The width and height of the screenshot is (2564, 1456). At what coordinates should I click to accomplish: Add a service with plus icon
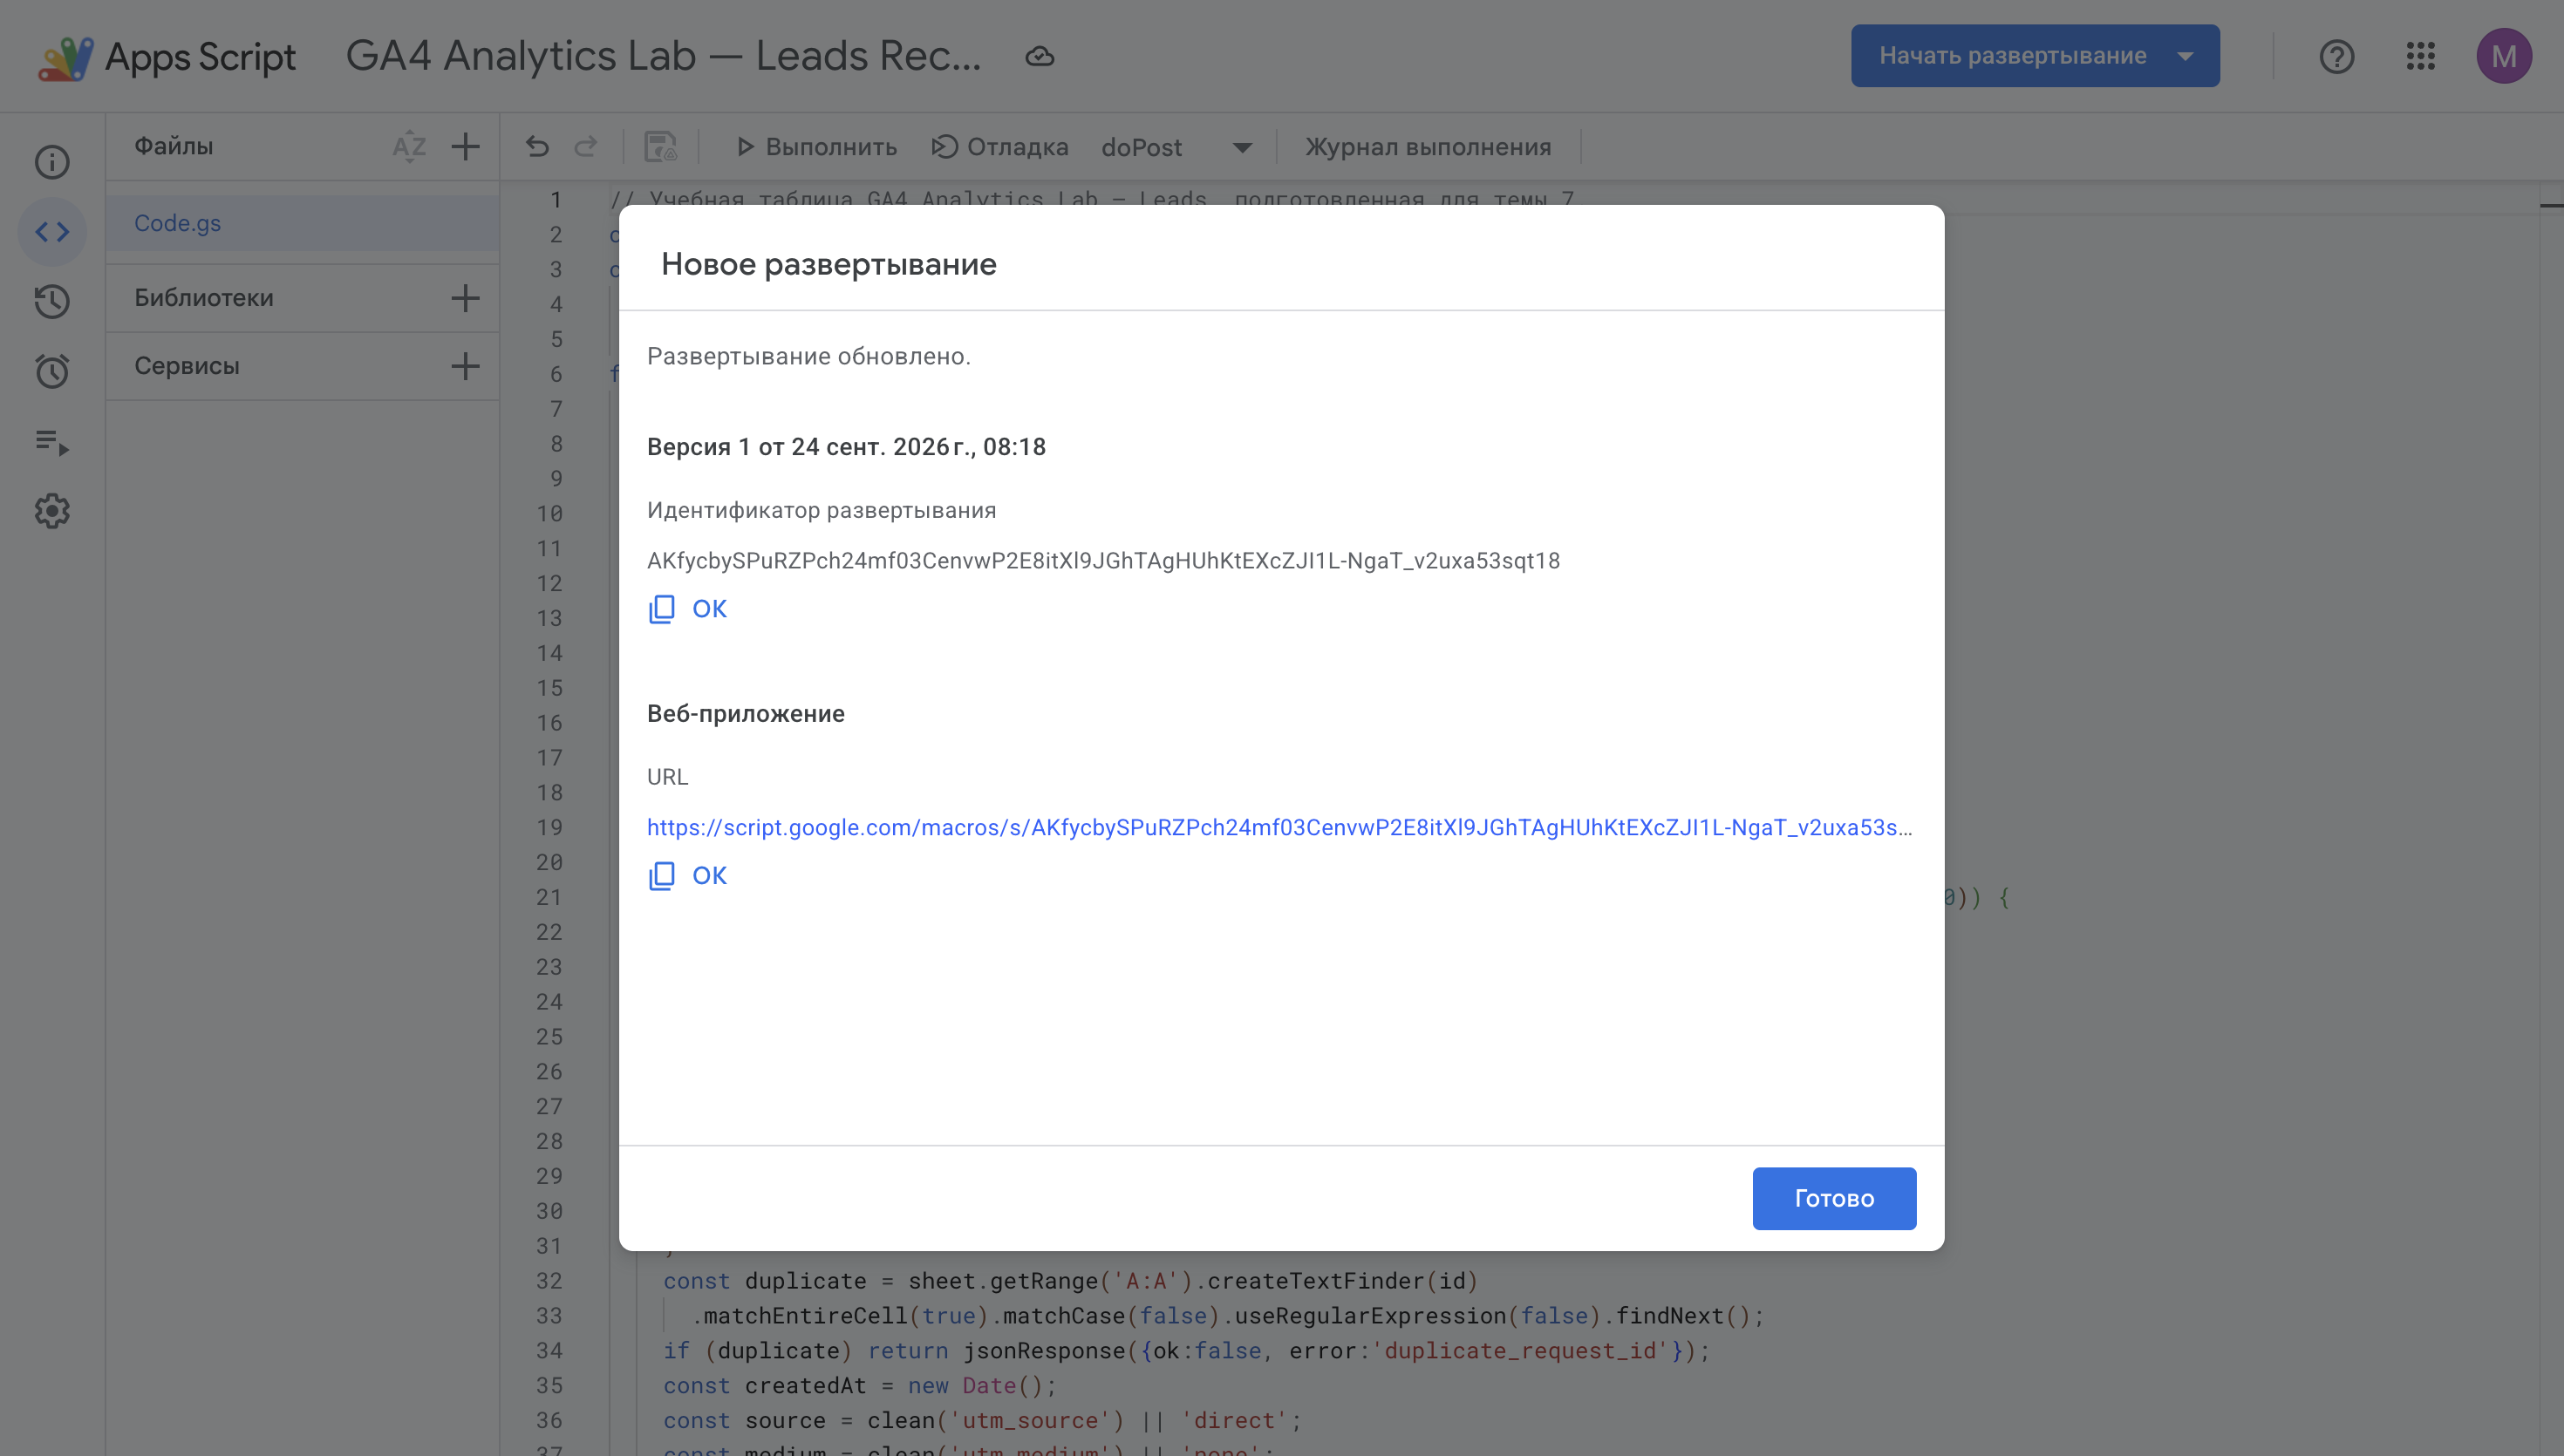click(465, 366)
